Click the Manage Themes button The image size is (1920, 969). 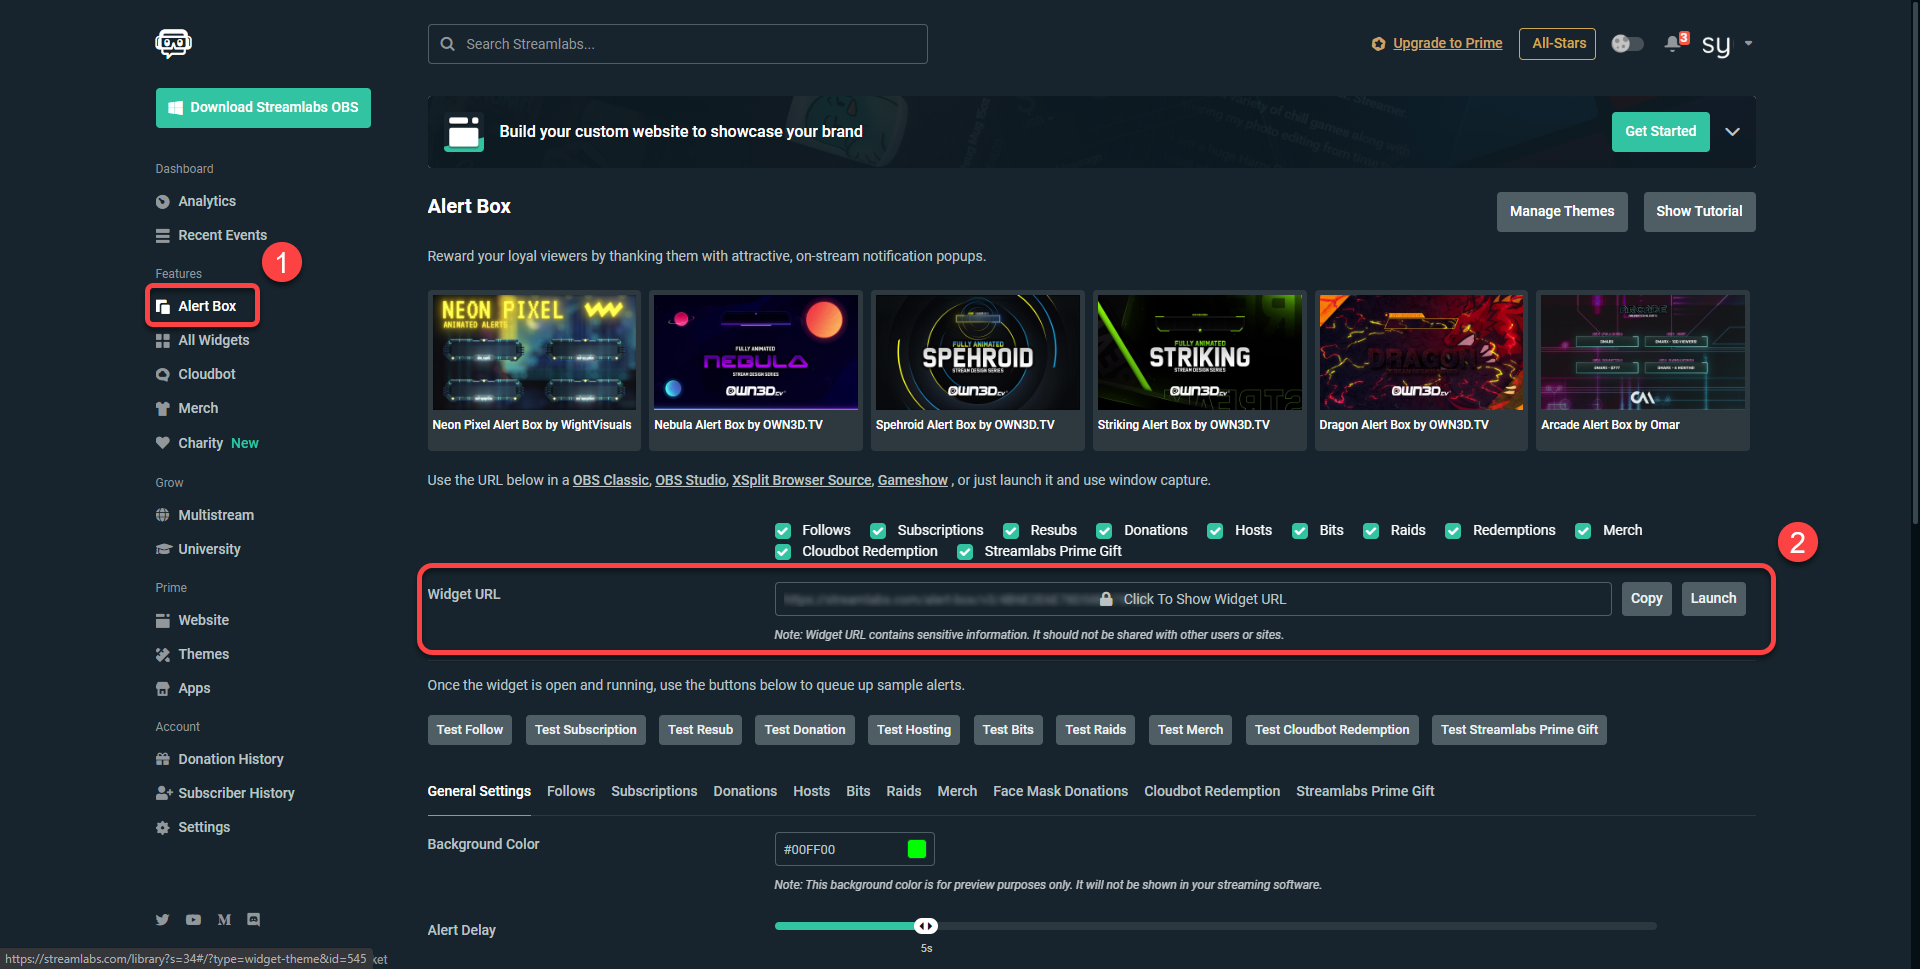[x=1562, y=212]
